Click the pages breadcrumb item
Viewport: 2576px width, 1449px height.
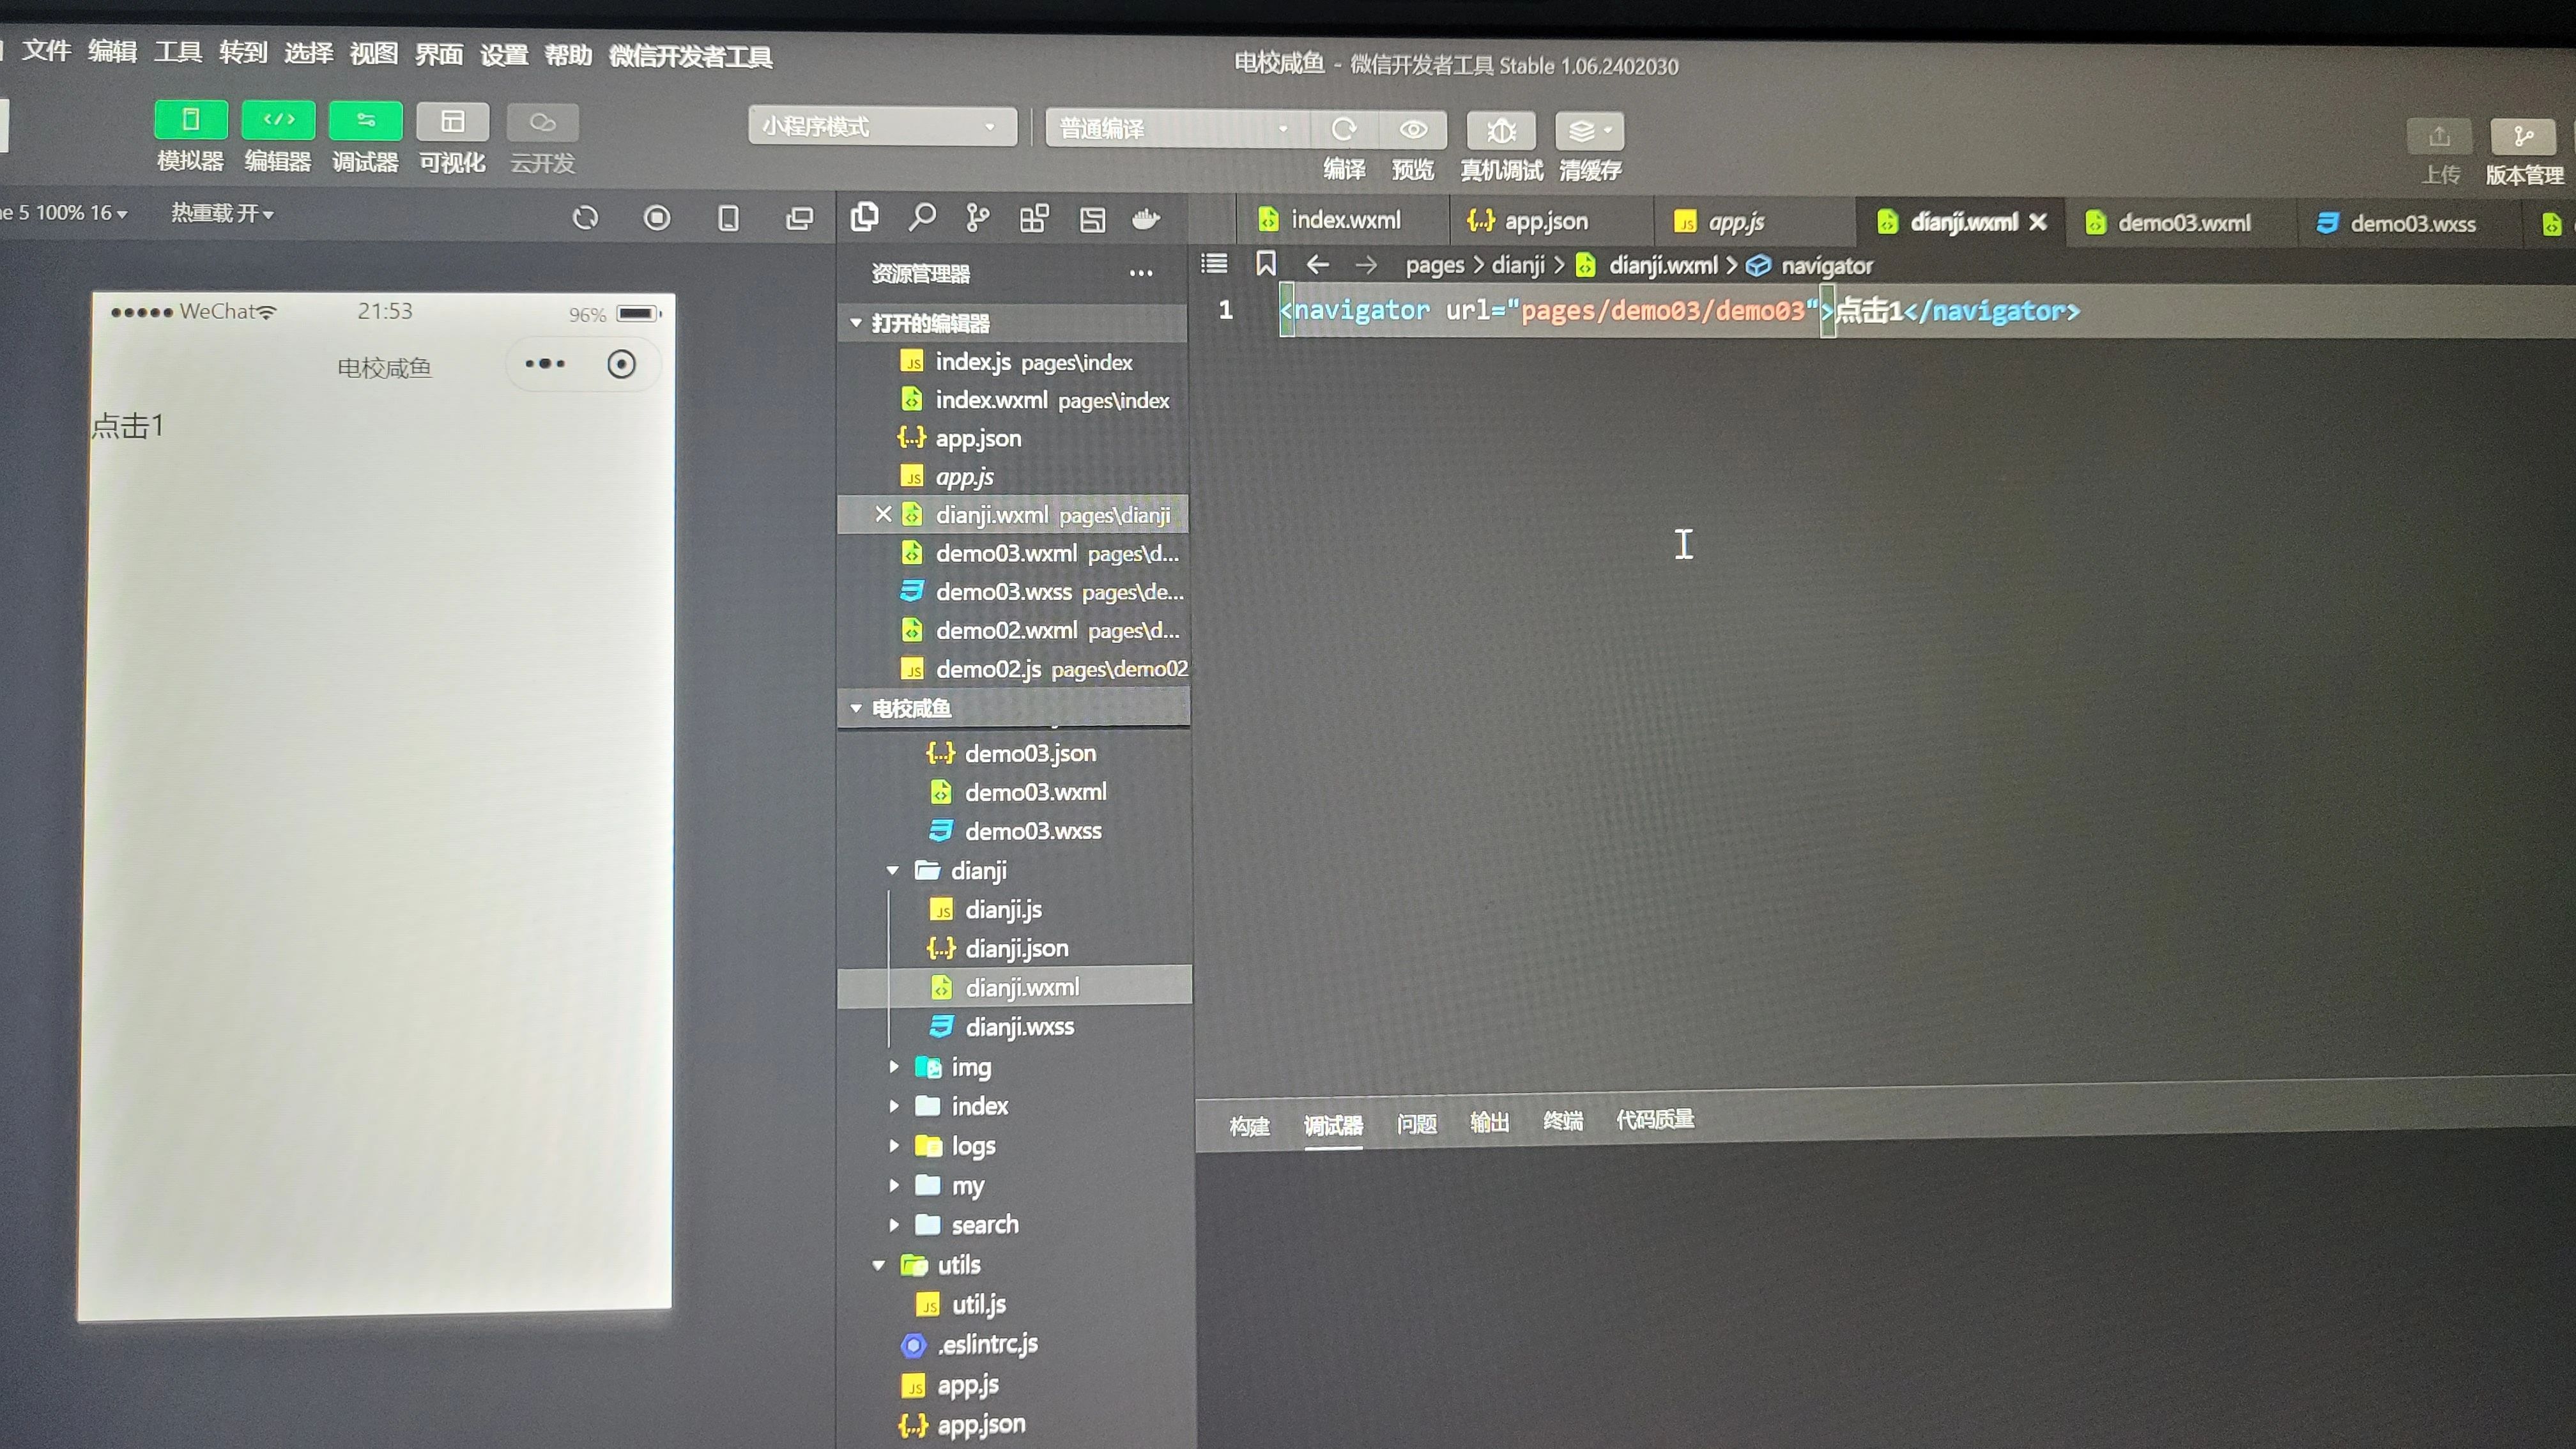tap(1434, 265)
